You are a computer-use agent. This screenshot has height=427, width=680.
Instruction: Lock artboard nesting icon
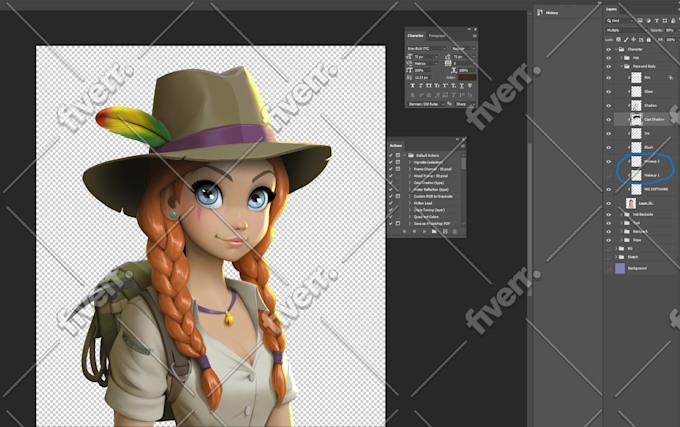pyautogui.click(x=641, y=39)
